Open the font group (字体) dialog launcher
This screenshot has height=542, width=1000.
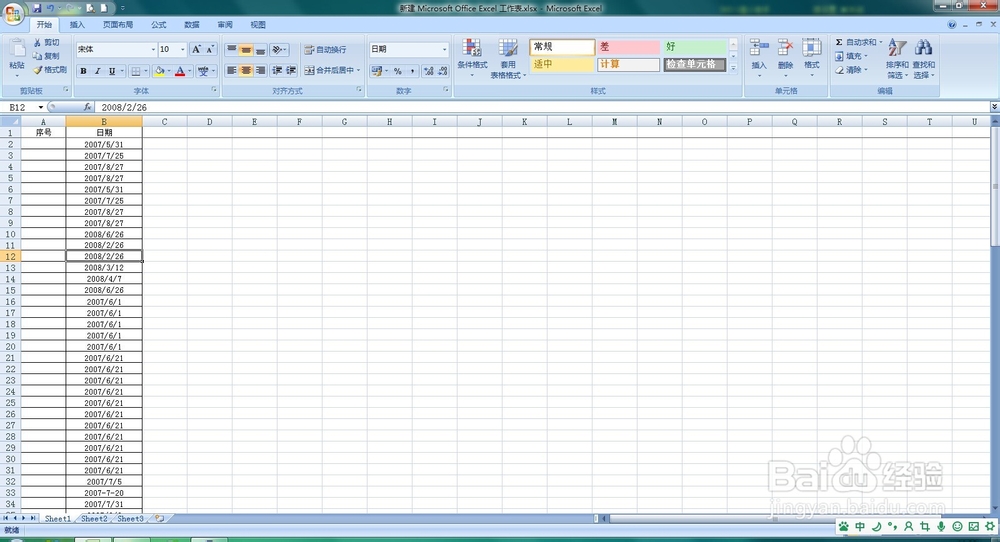tap(214, 90)
